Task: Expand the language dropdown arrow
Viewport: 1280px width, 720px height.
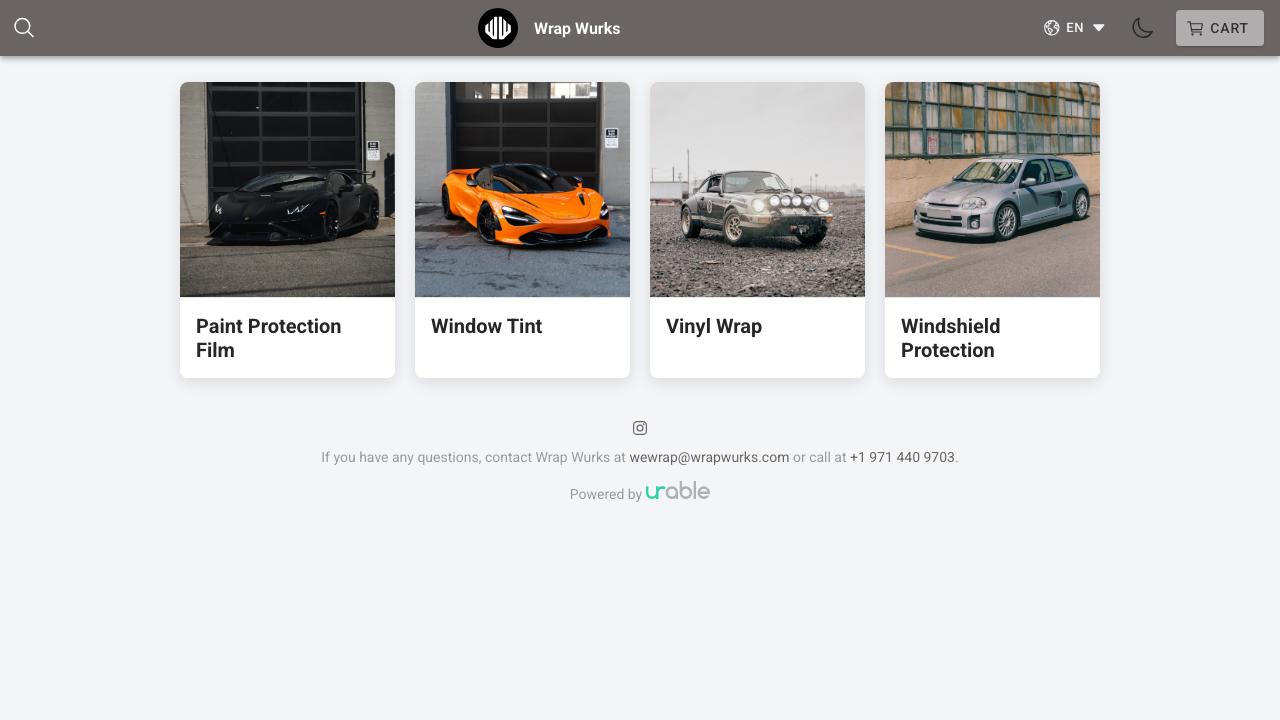Action: point(1099,28)
